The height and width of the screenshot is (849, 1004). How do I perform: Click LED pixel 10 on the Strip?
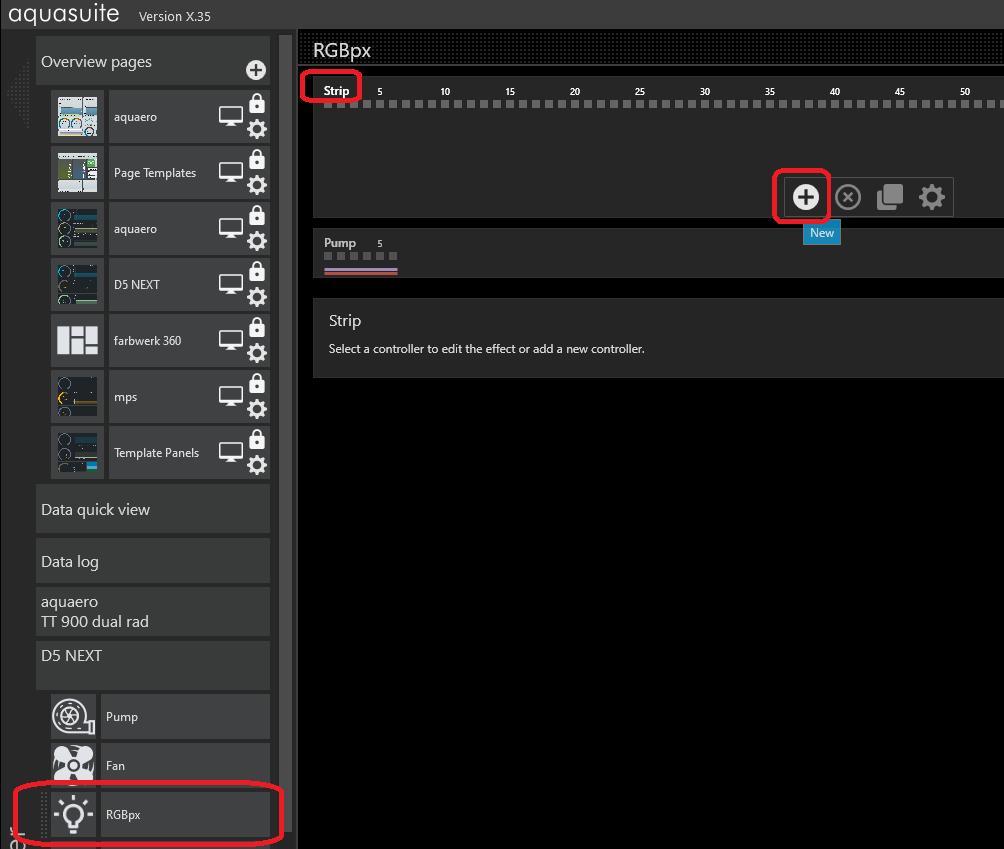click(x=445, y=104)
